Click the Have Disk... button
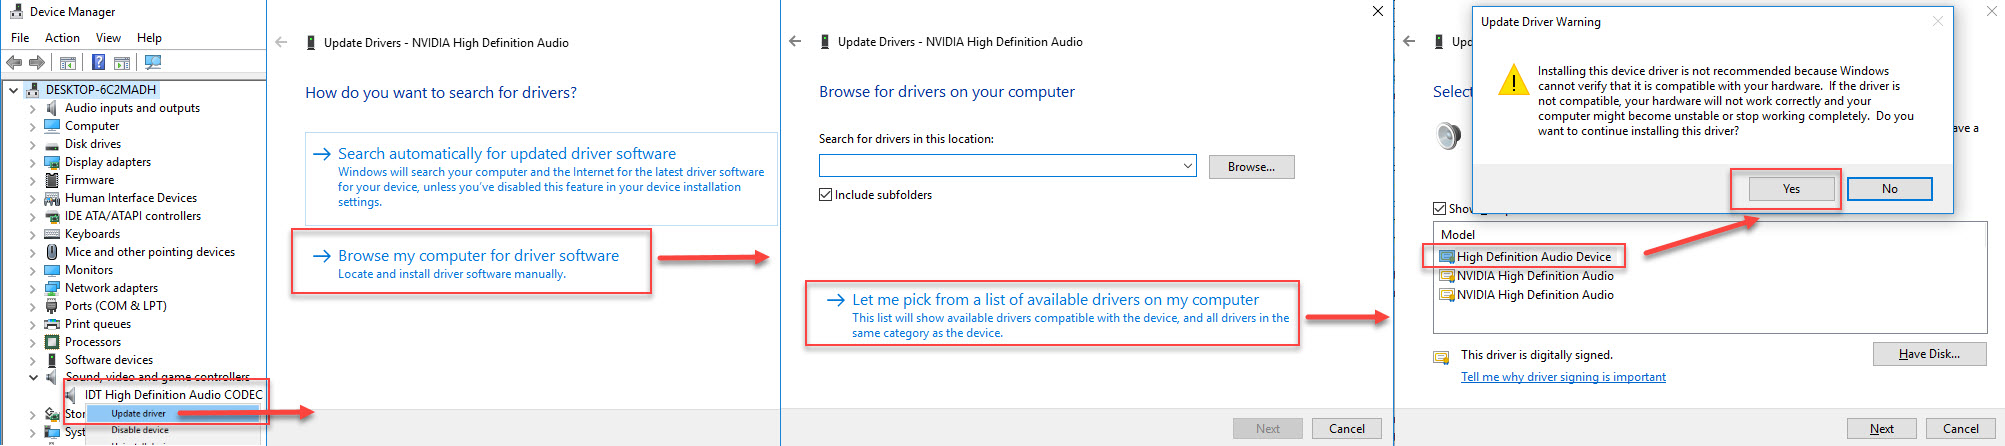Image resolution: width=2005 pixels, height=446 pixels. pyautogui.click(x=1929, y=354)
